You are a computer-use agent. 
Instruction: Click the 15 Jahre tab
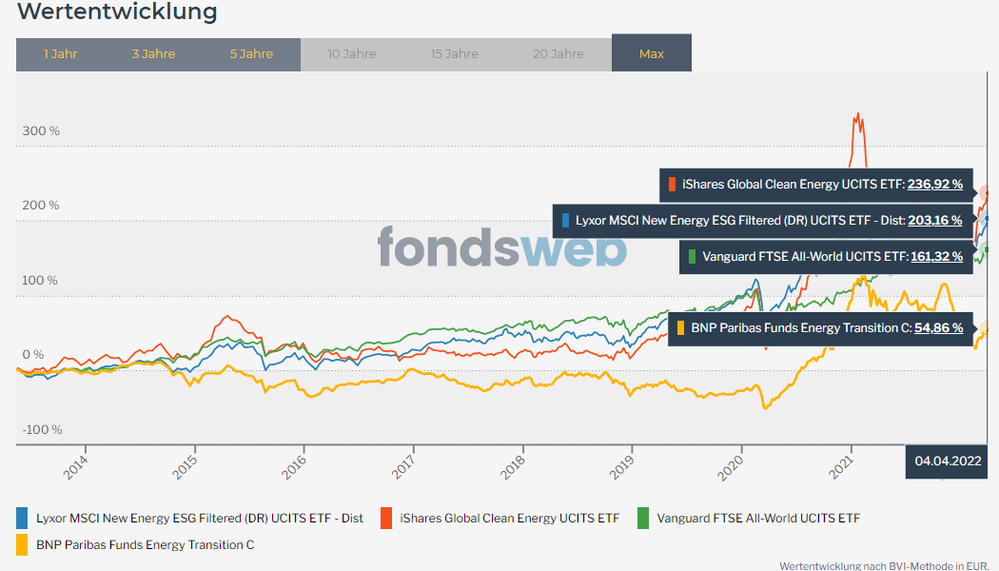pos(456,54)
